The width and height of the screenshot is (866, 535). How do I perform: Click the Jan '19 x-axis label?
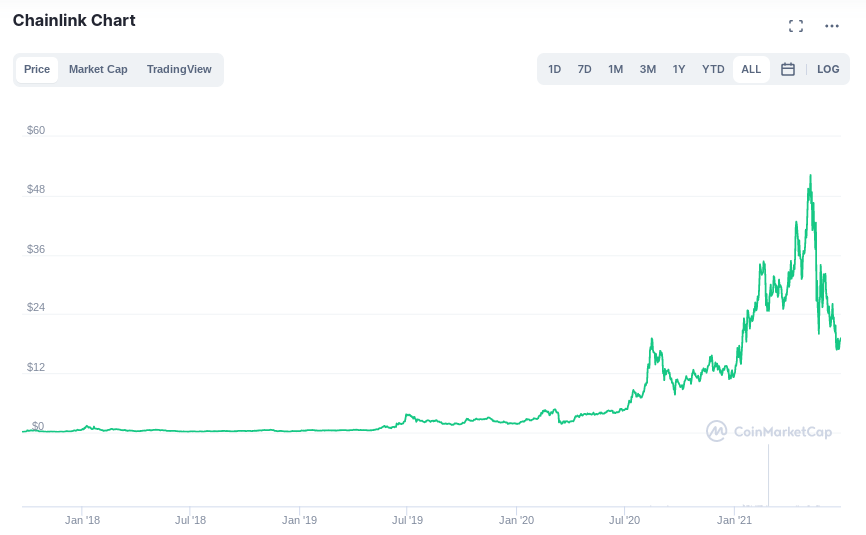tap(299, 520)
